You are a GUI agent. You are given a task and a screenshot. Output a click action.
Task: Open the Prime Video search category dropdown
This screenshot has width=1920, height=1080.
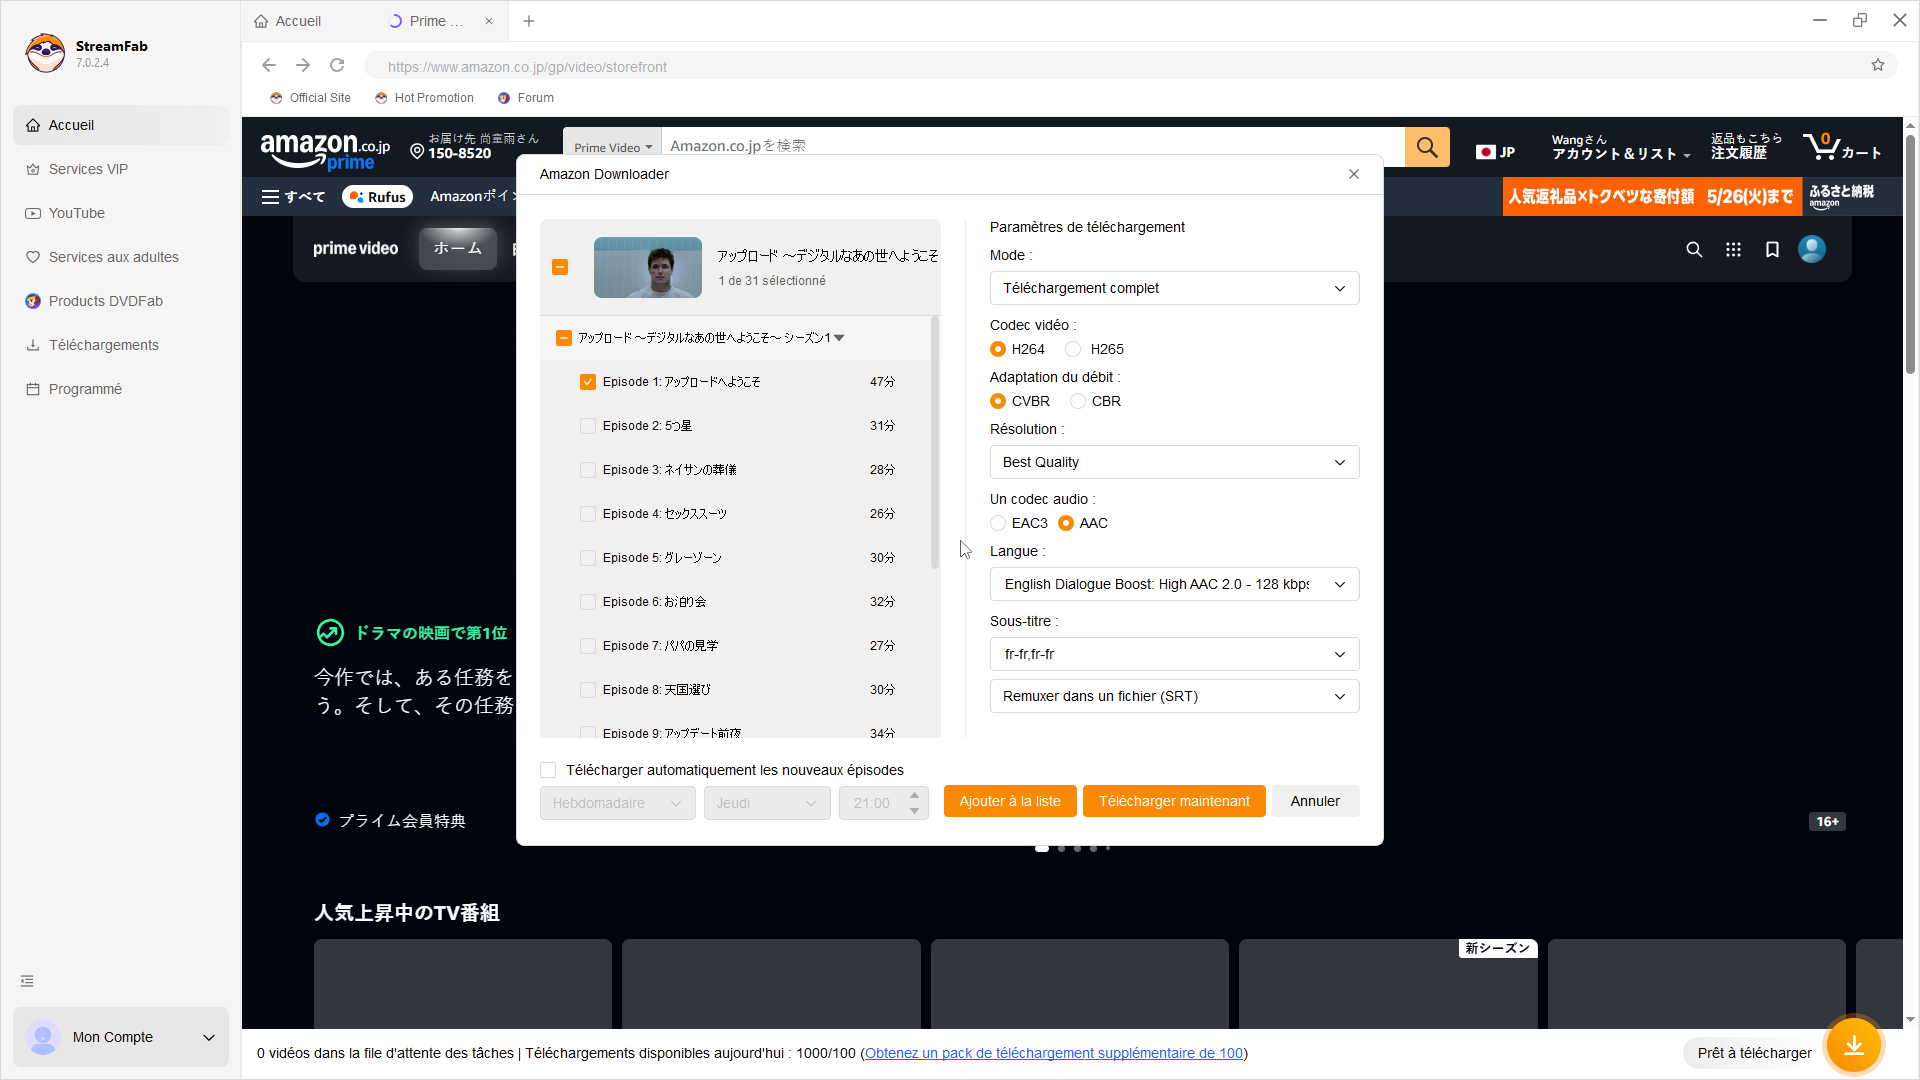coord(612,147)
